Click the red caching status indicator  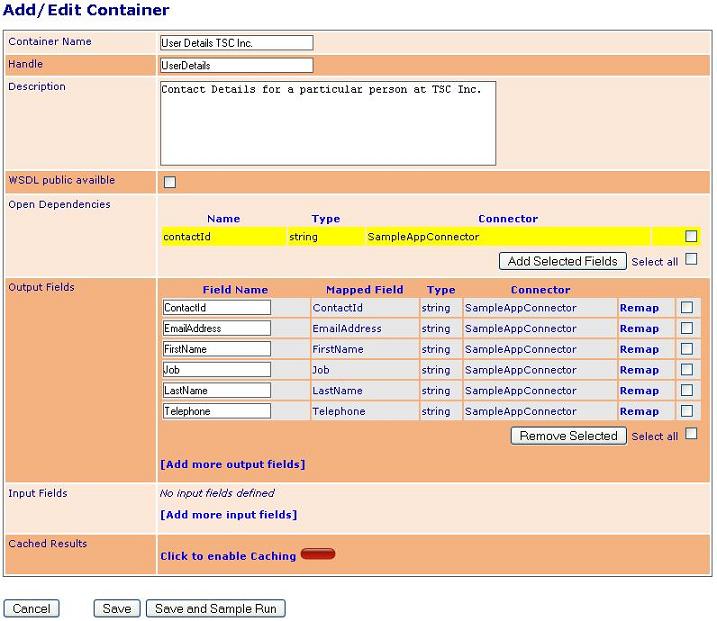[318, 554]
